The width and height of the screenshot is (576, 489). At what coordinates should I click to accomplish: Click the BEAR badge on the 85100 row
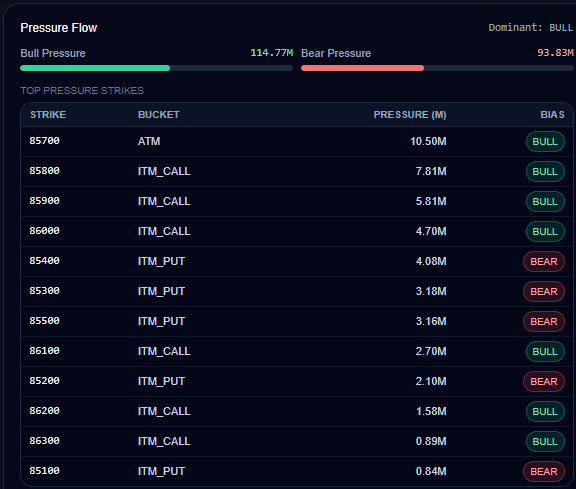click(x=544, y=472)
